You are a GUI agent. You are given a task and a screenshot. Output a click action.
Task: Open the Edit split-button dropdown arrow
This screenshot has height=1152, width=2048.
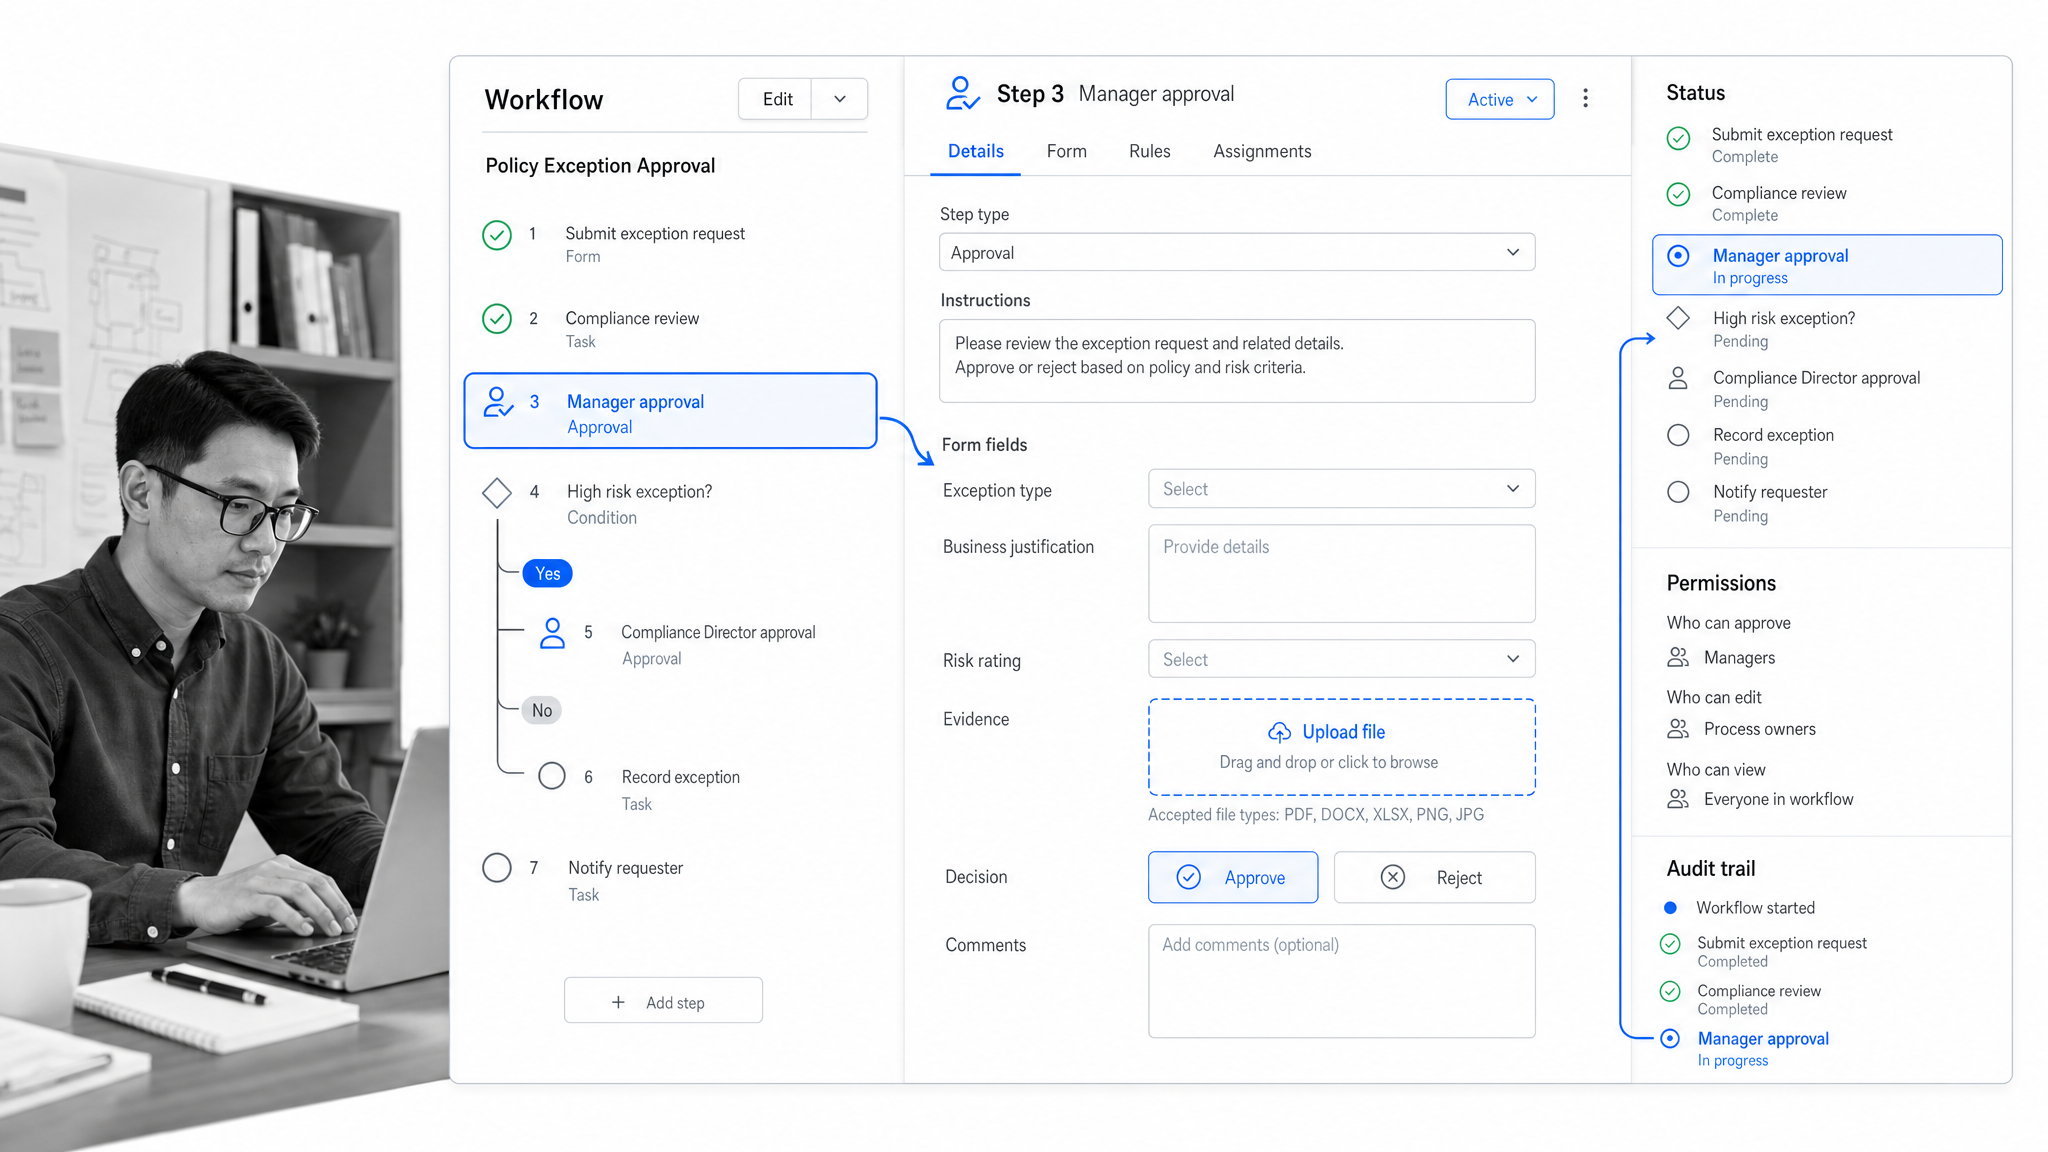click(x=840, y=99)
